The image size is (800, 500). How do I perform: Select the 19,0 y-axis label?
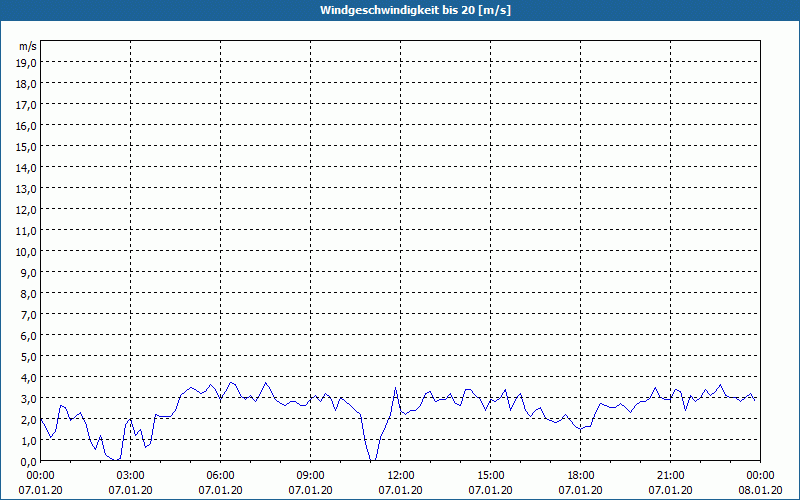[26, 63]
